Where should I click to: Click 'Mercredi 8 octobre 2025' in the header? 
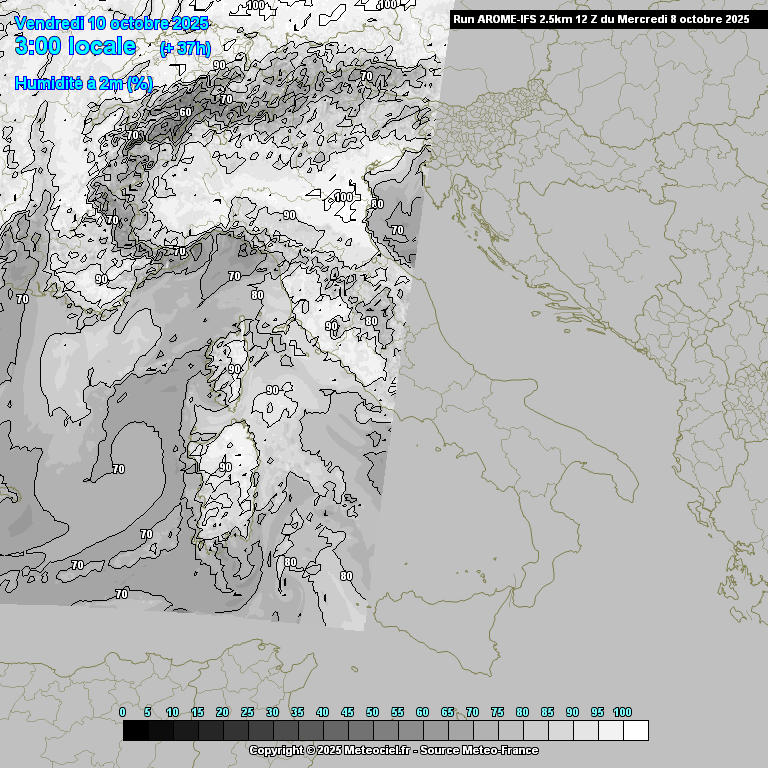coord(692,19)
